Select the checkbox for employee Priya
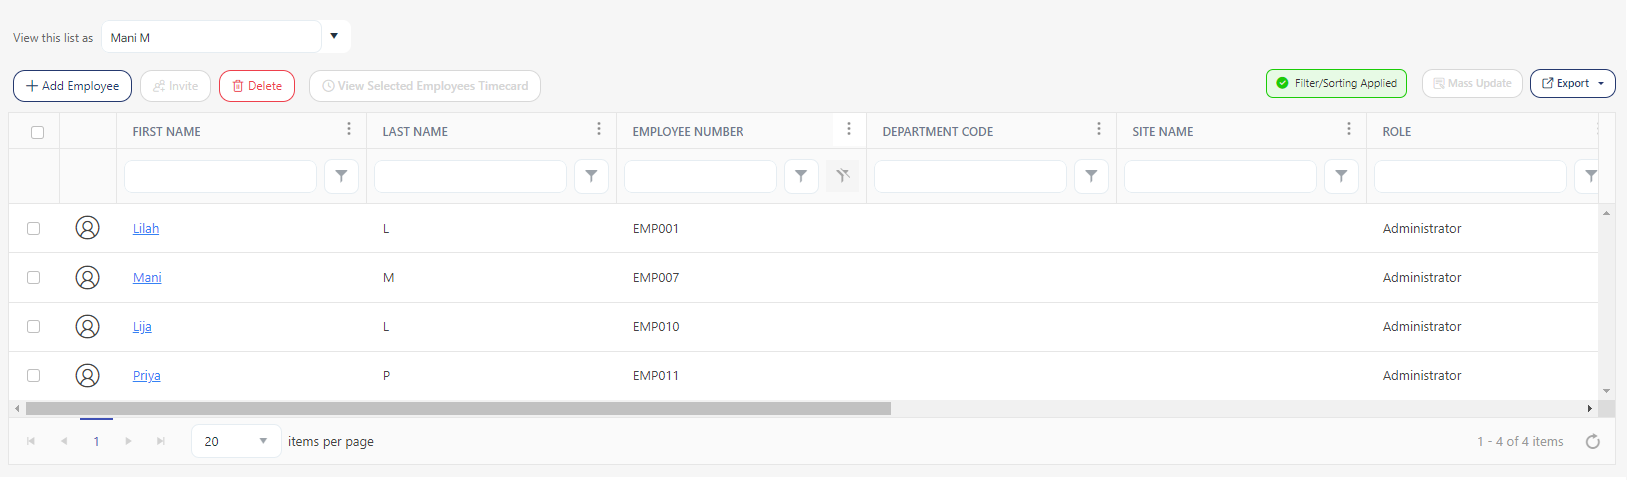Screen dimensions: 1627x480 click(34, 375)
